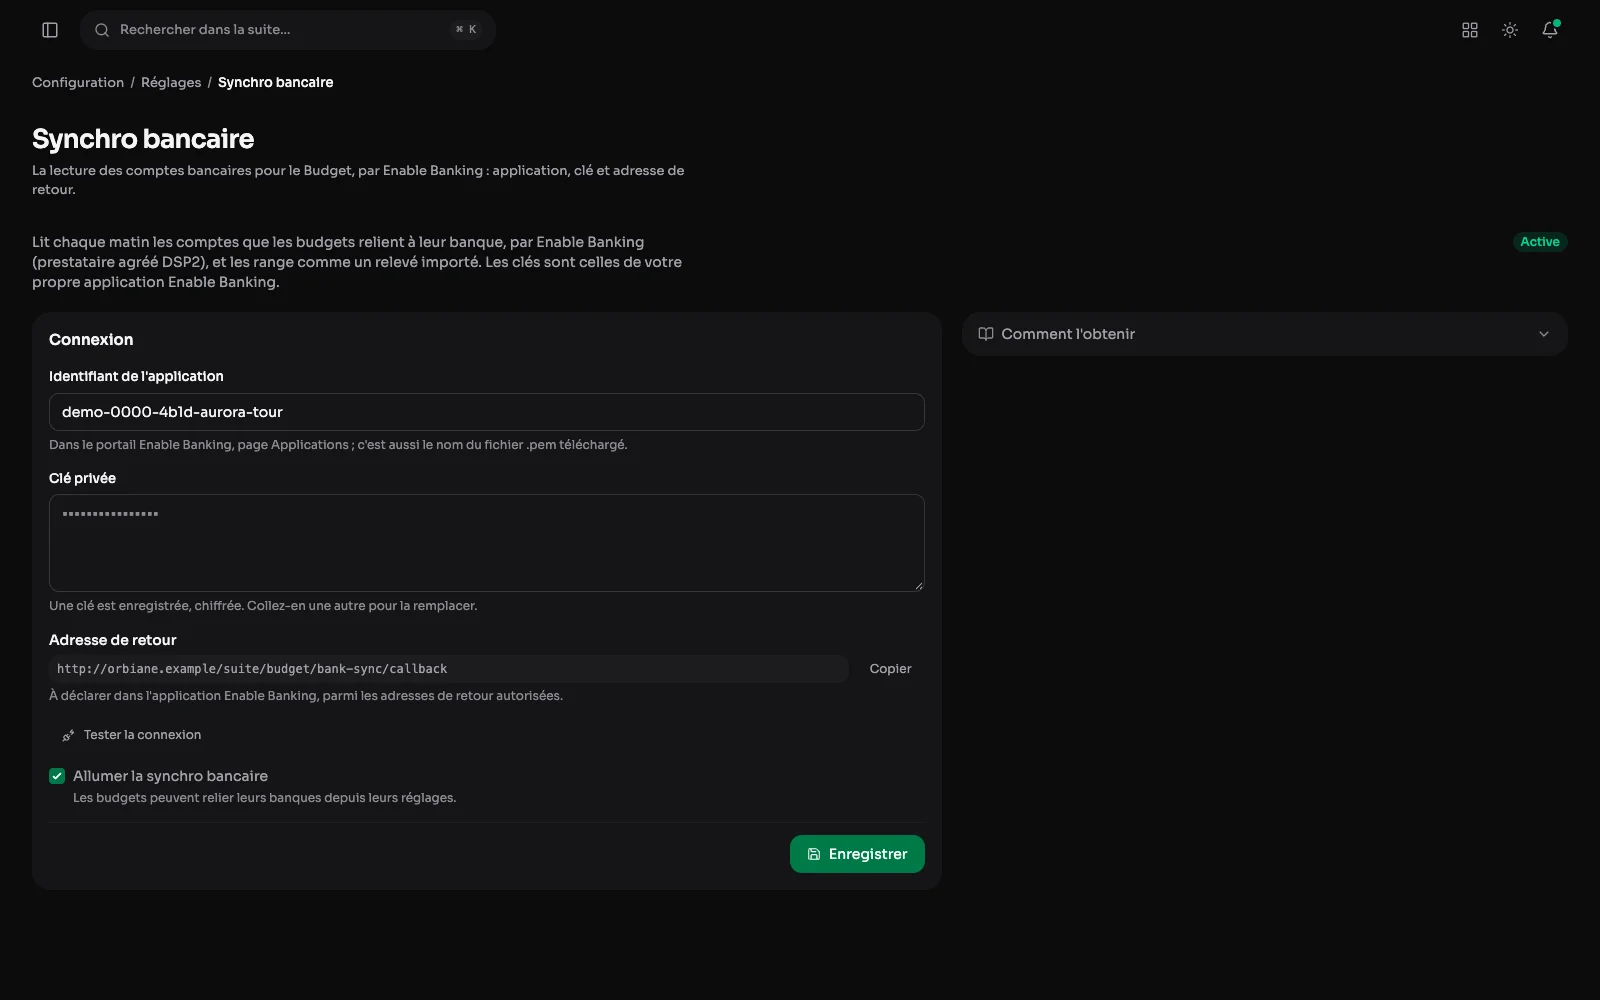Click the À déclarer dans l'application hint
The image size is (1600, 1000).
click(306, 696)
